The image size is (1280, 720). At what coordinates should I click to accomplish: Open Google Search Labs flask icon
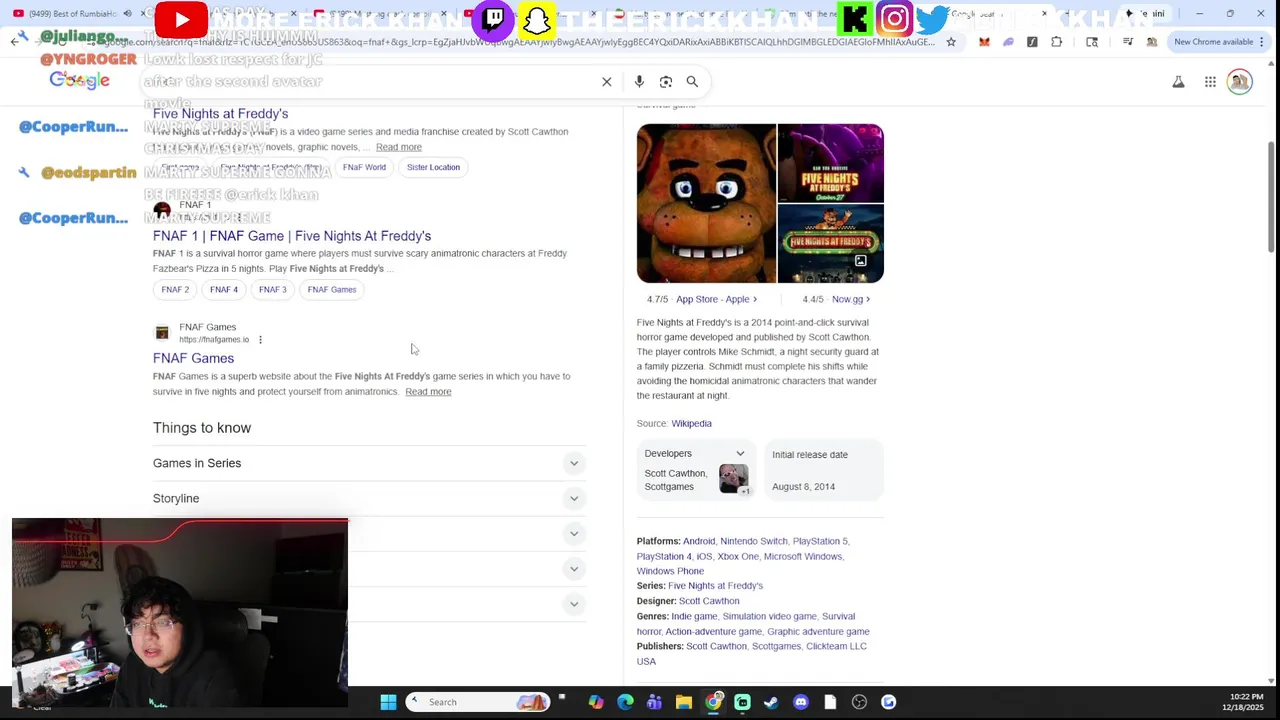(1178, 82)
